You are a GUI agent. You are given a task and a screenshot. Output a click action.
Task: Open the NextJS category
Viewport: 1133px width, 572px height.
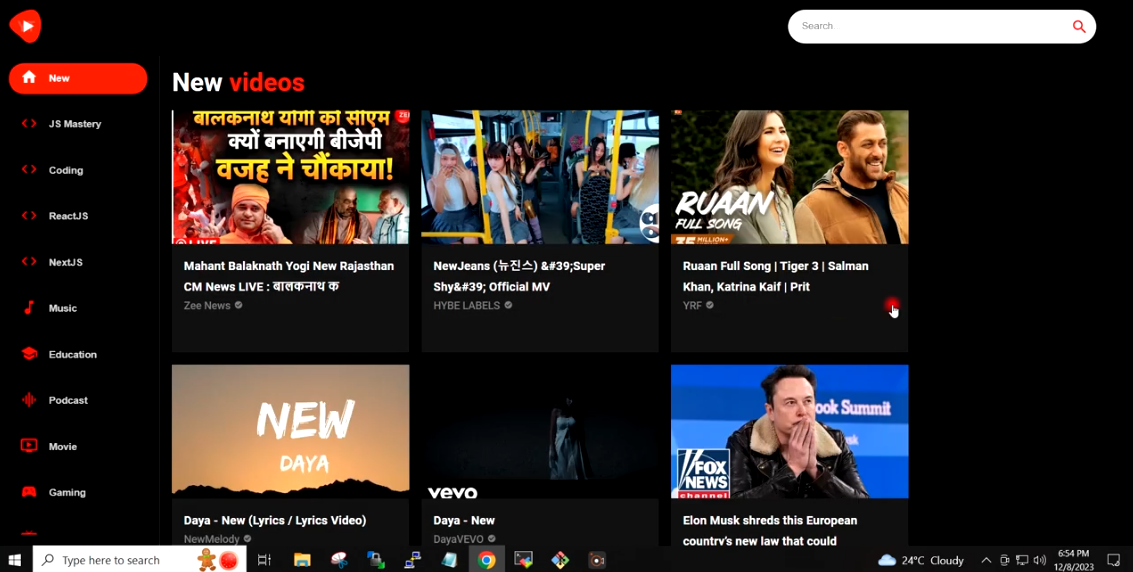[65, 262]
